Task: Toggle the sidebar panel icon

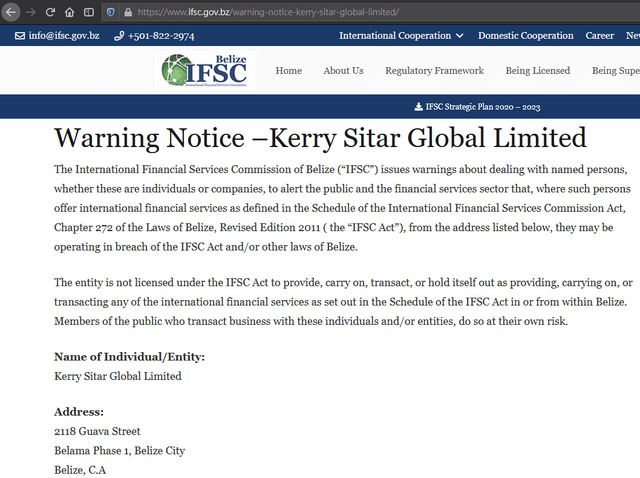Action: click(x=89, y=12)
